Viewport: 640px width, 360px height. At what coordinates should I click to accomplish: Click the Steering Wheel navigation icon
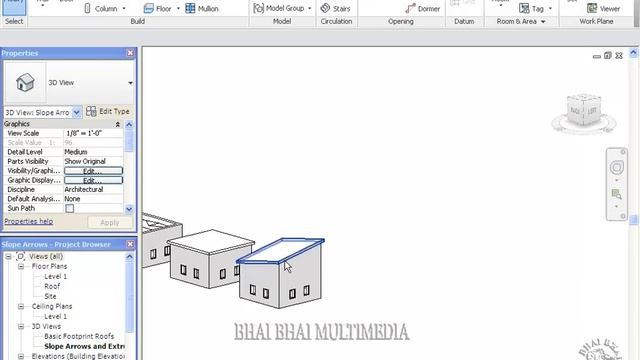[x=616, y=167]
